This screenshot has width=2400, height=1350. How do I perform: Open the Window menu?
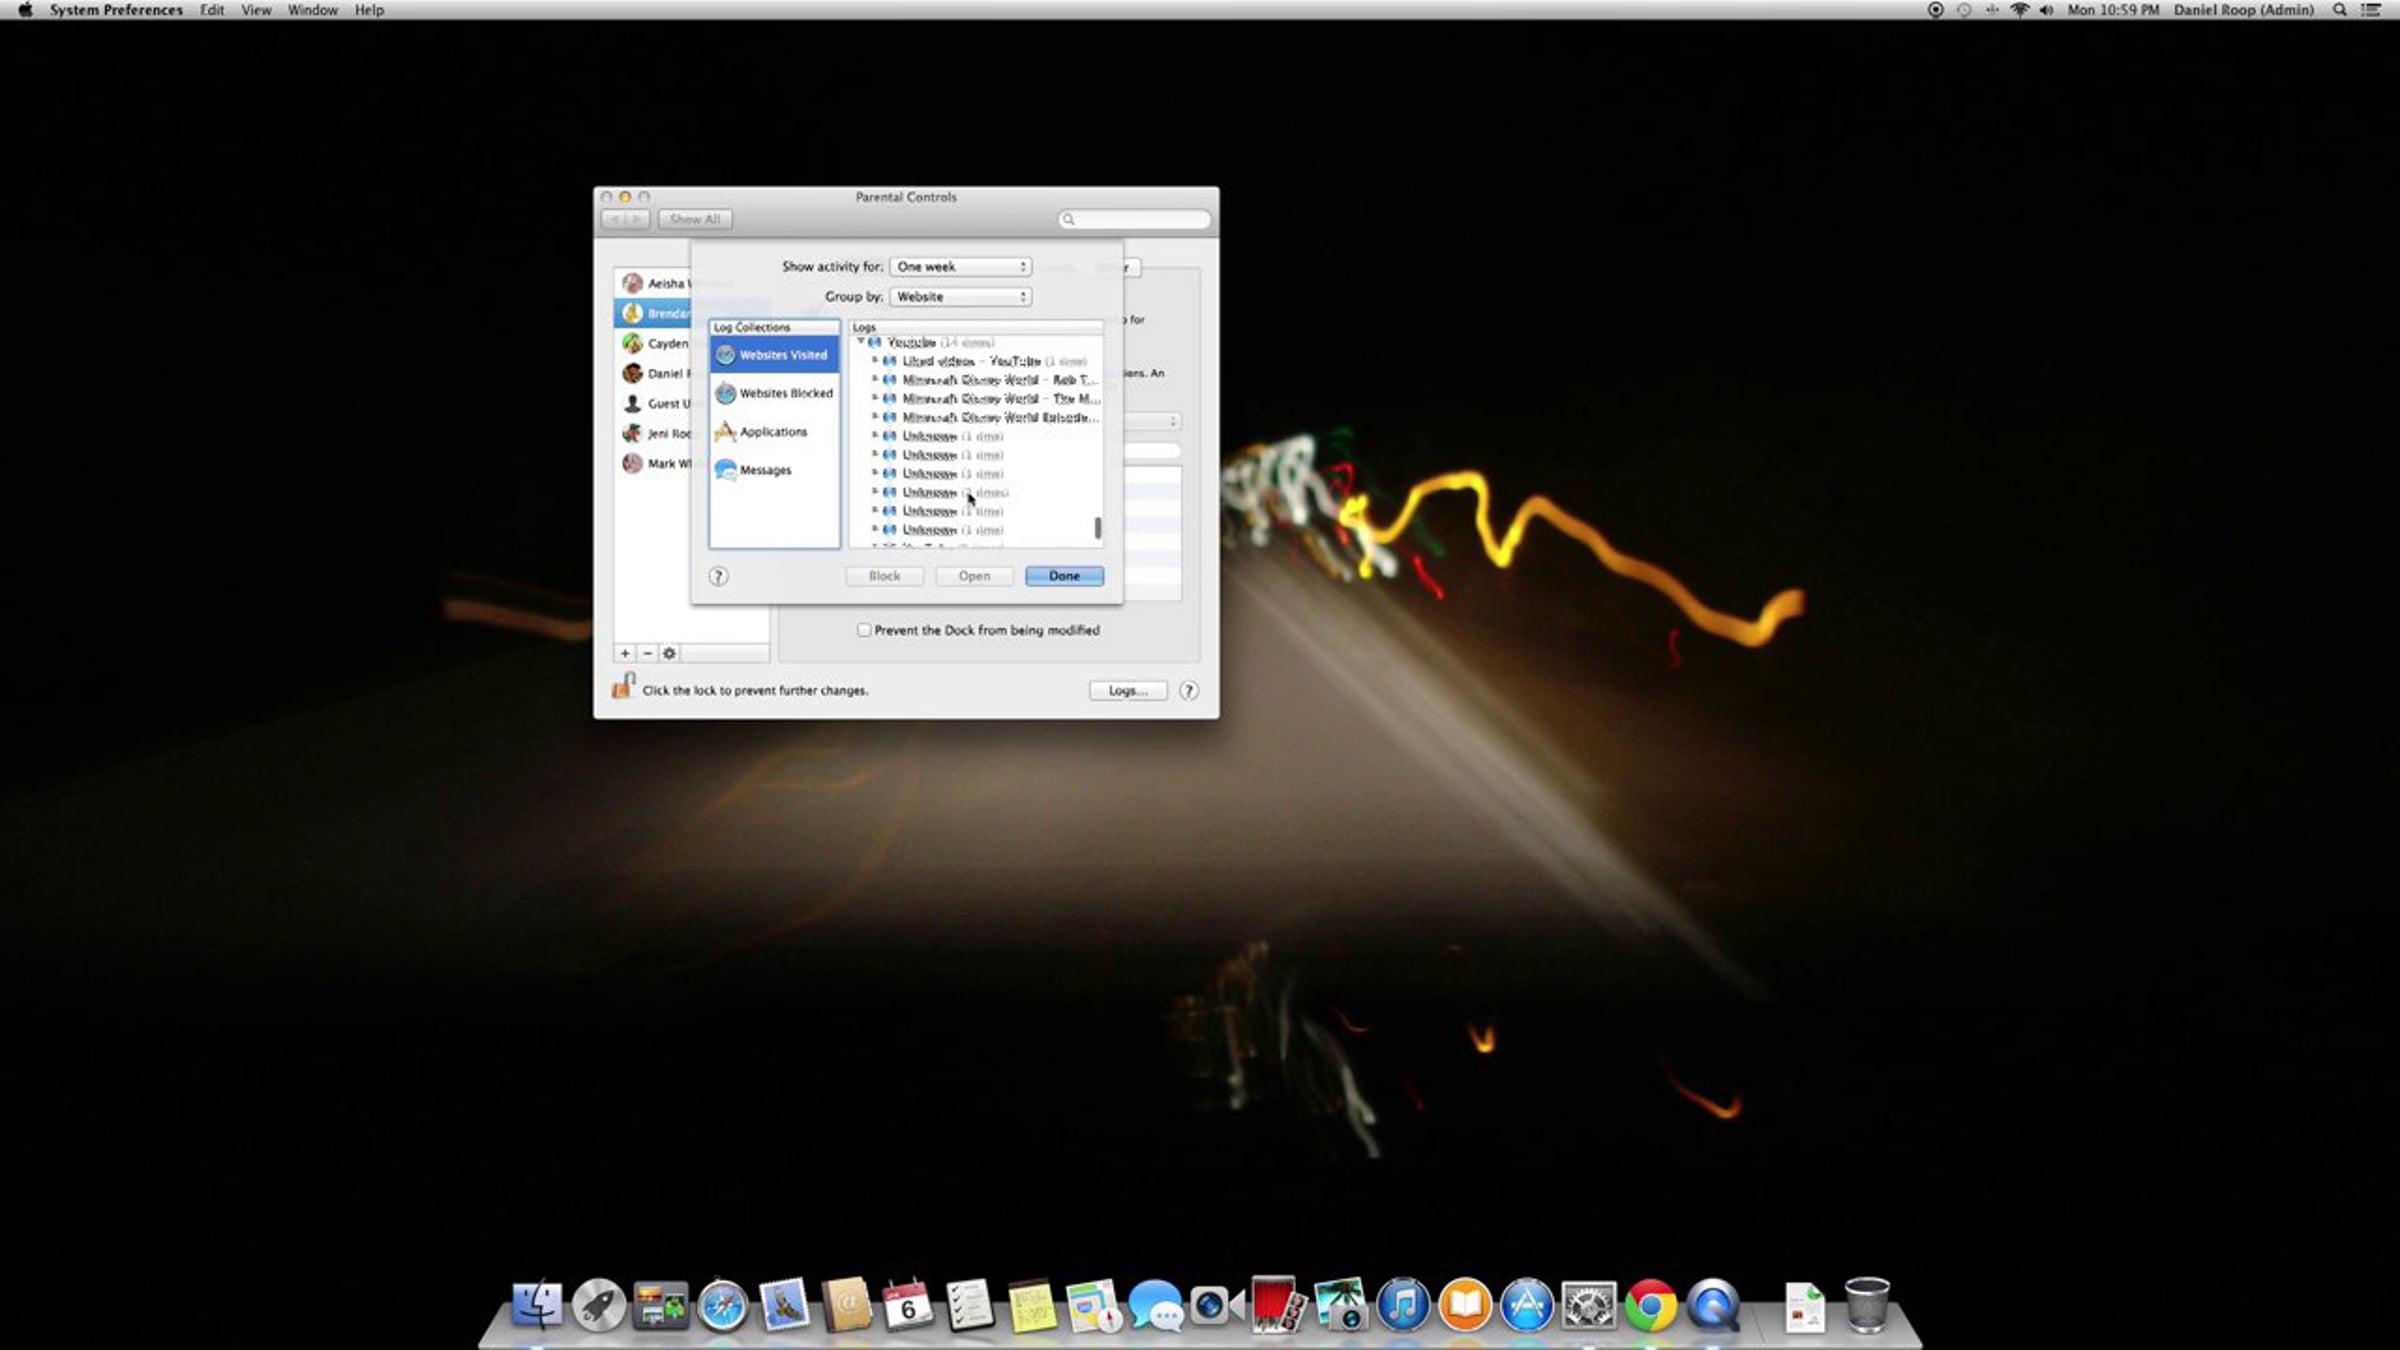pos(312,10)
